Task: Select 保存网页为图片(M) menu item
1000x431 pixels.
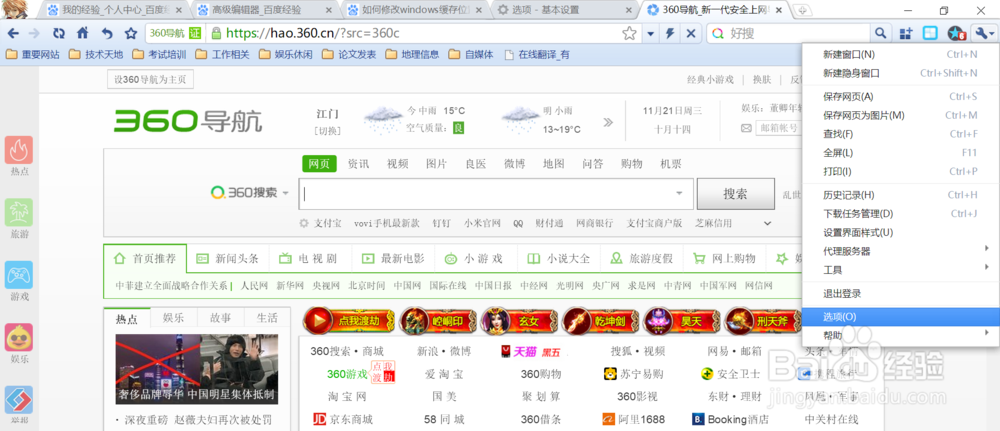Action: click(901, 115)
